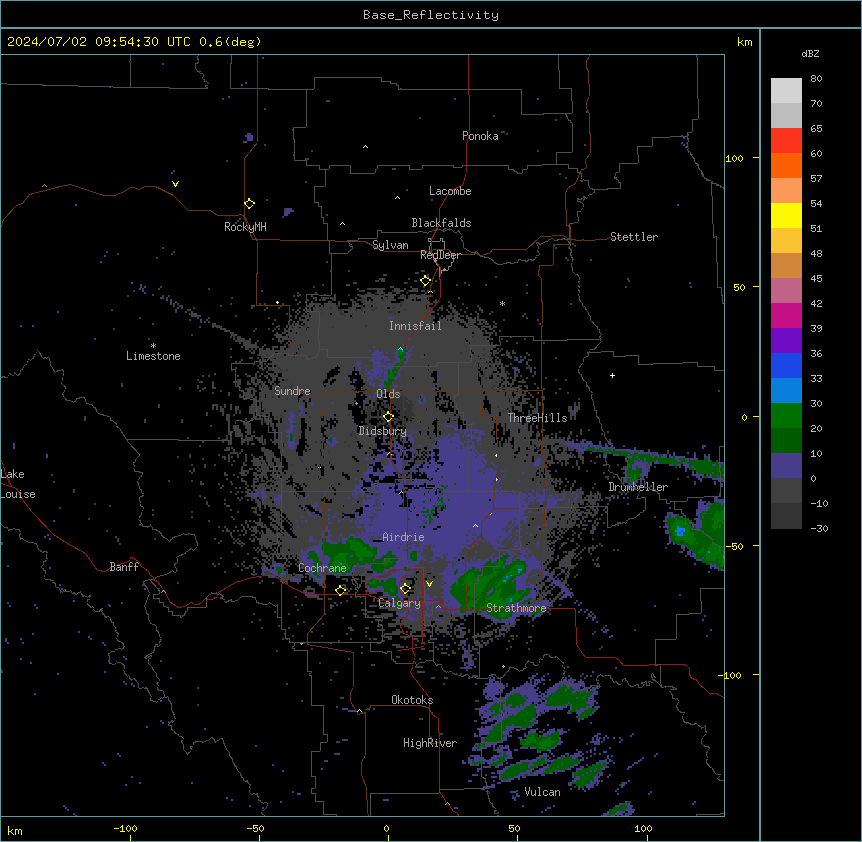The height and width of the screenshot is (842, 862).
Task: Click the yellow diamond marker above RockyMH
Action: [x=249, y=203]
